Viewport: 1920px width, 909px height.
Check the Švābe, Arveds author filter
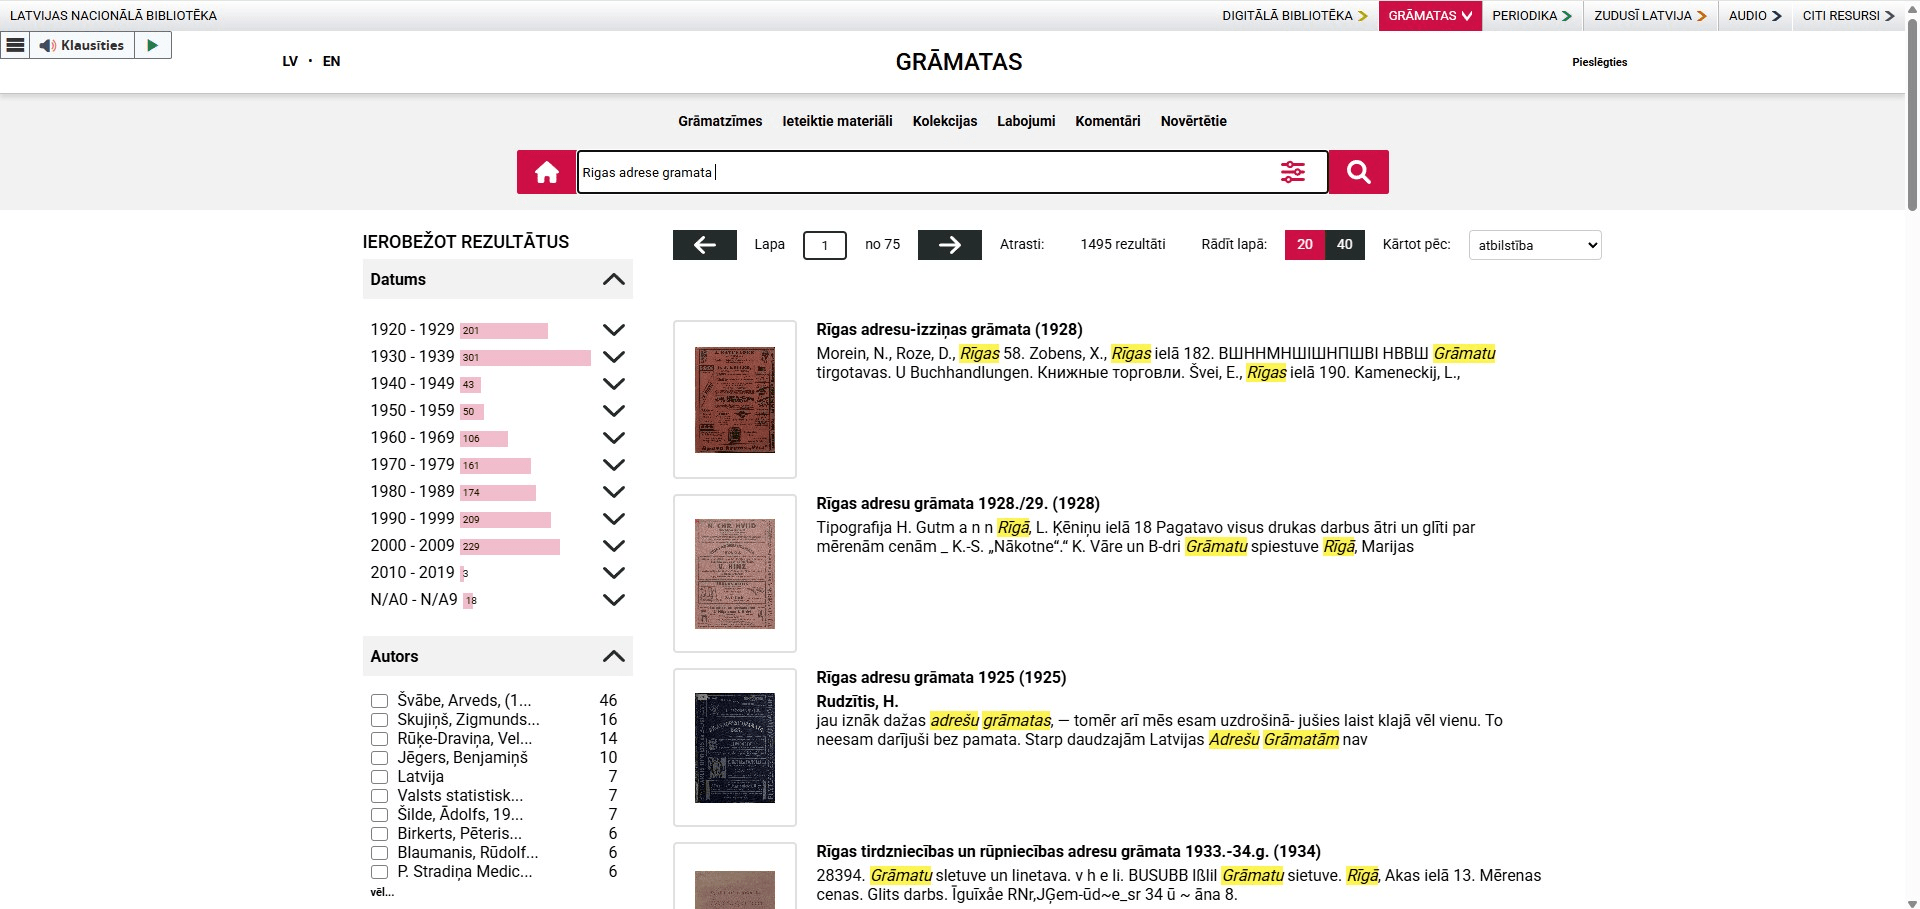tap(379, 701)
